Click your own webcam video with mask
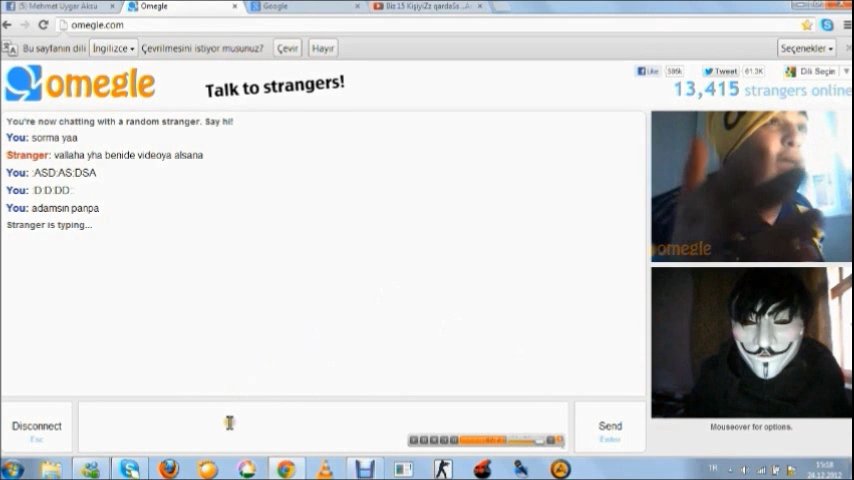The height and width of the screenshot is (480, 854). 751,342
